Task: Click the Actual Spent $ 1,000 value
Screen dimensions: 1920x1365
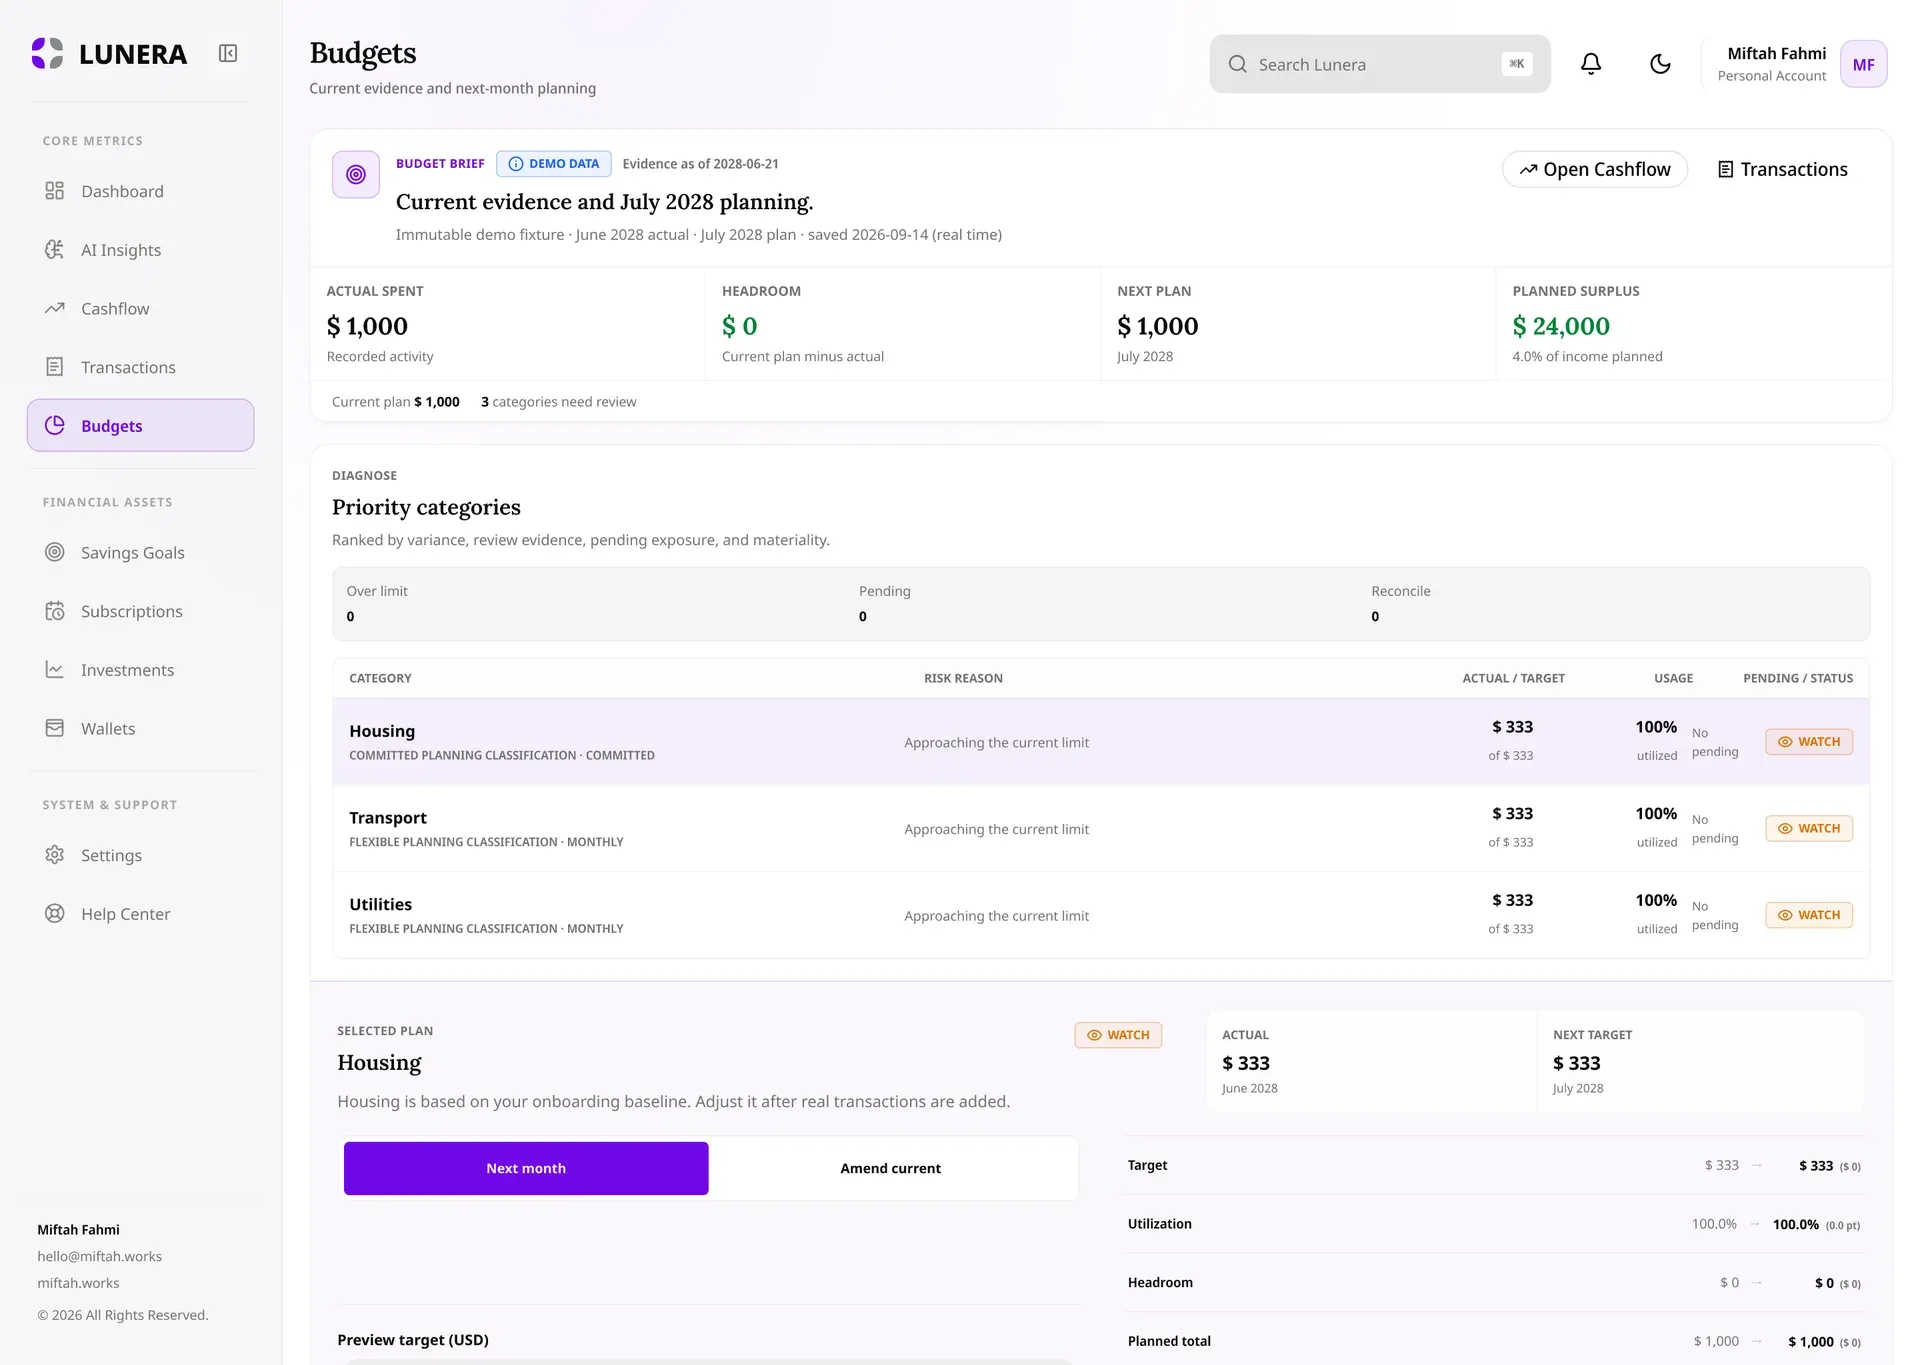Action: click(367, 326)
